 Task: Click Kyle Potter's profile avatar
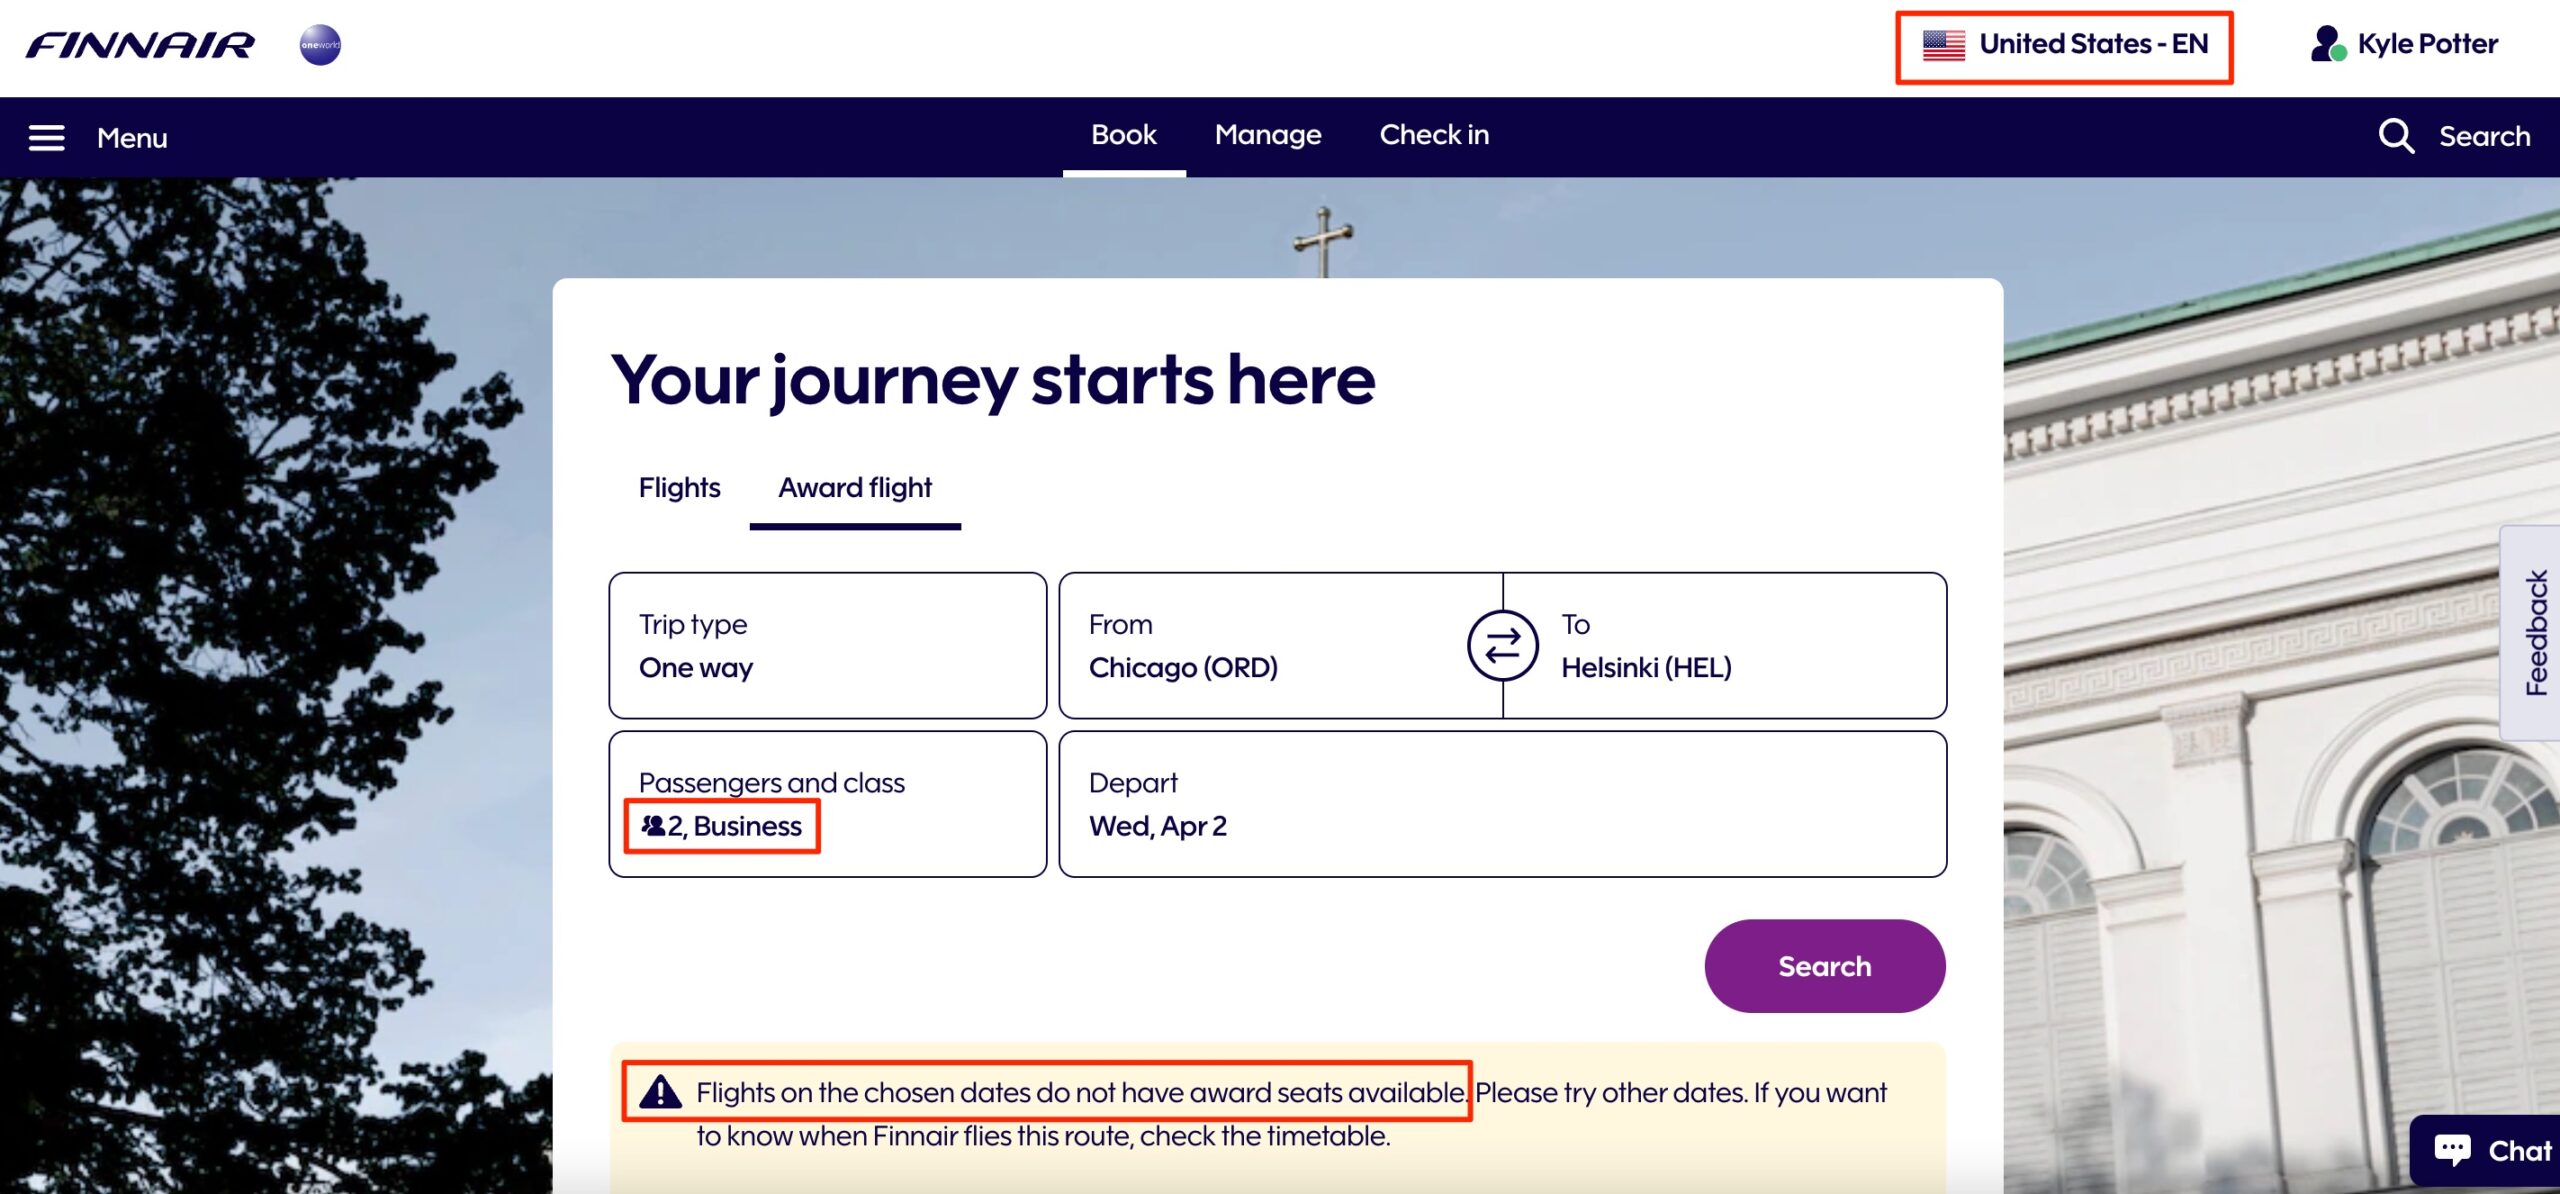pyautogui.click(x=2327, y=43)
